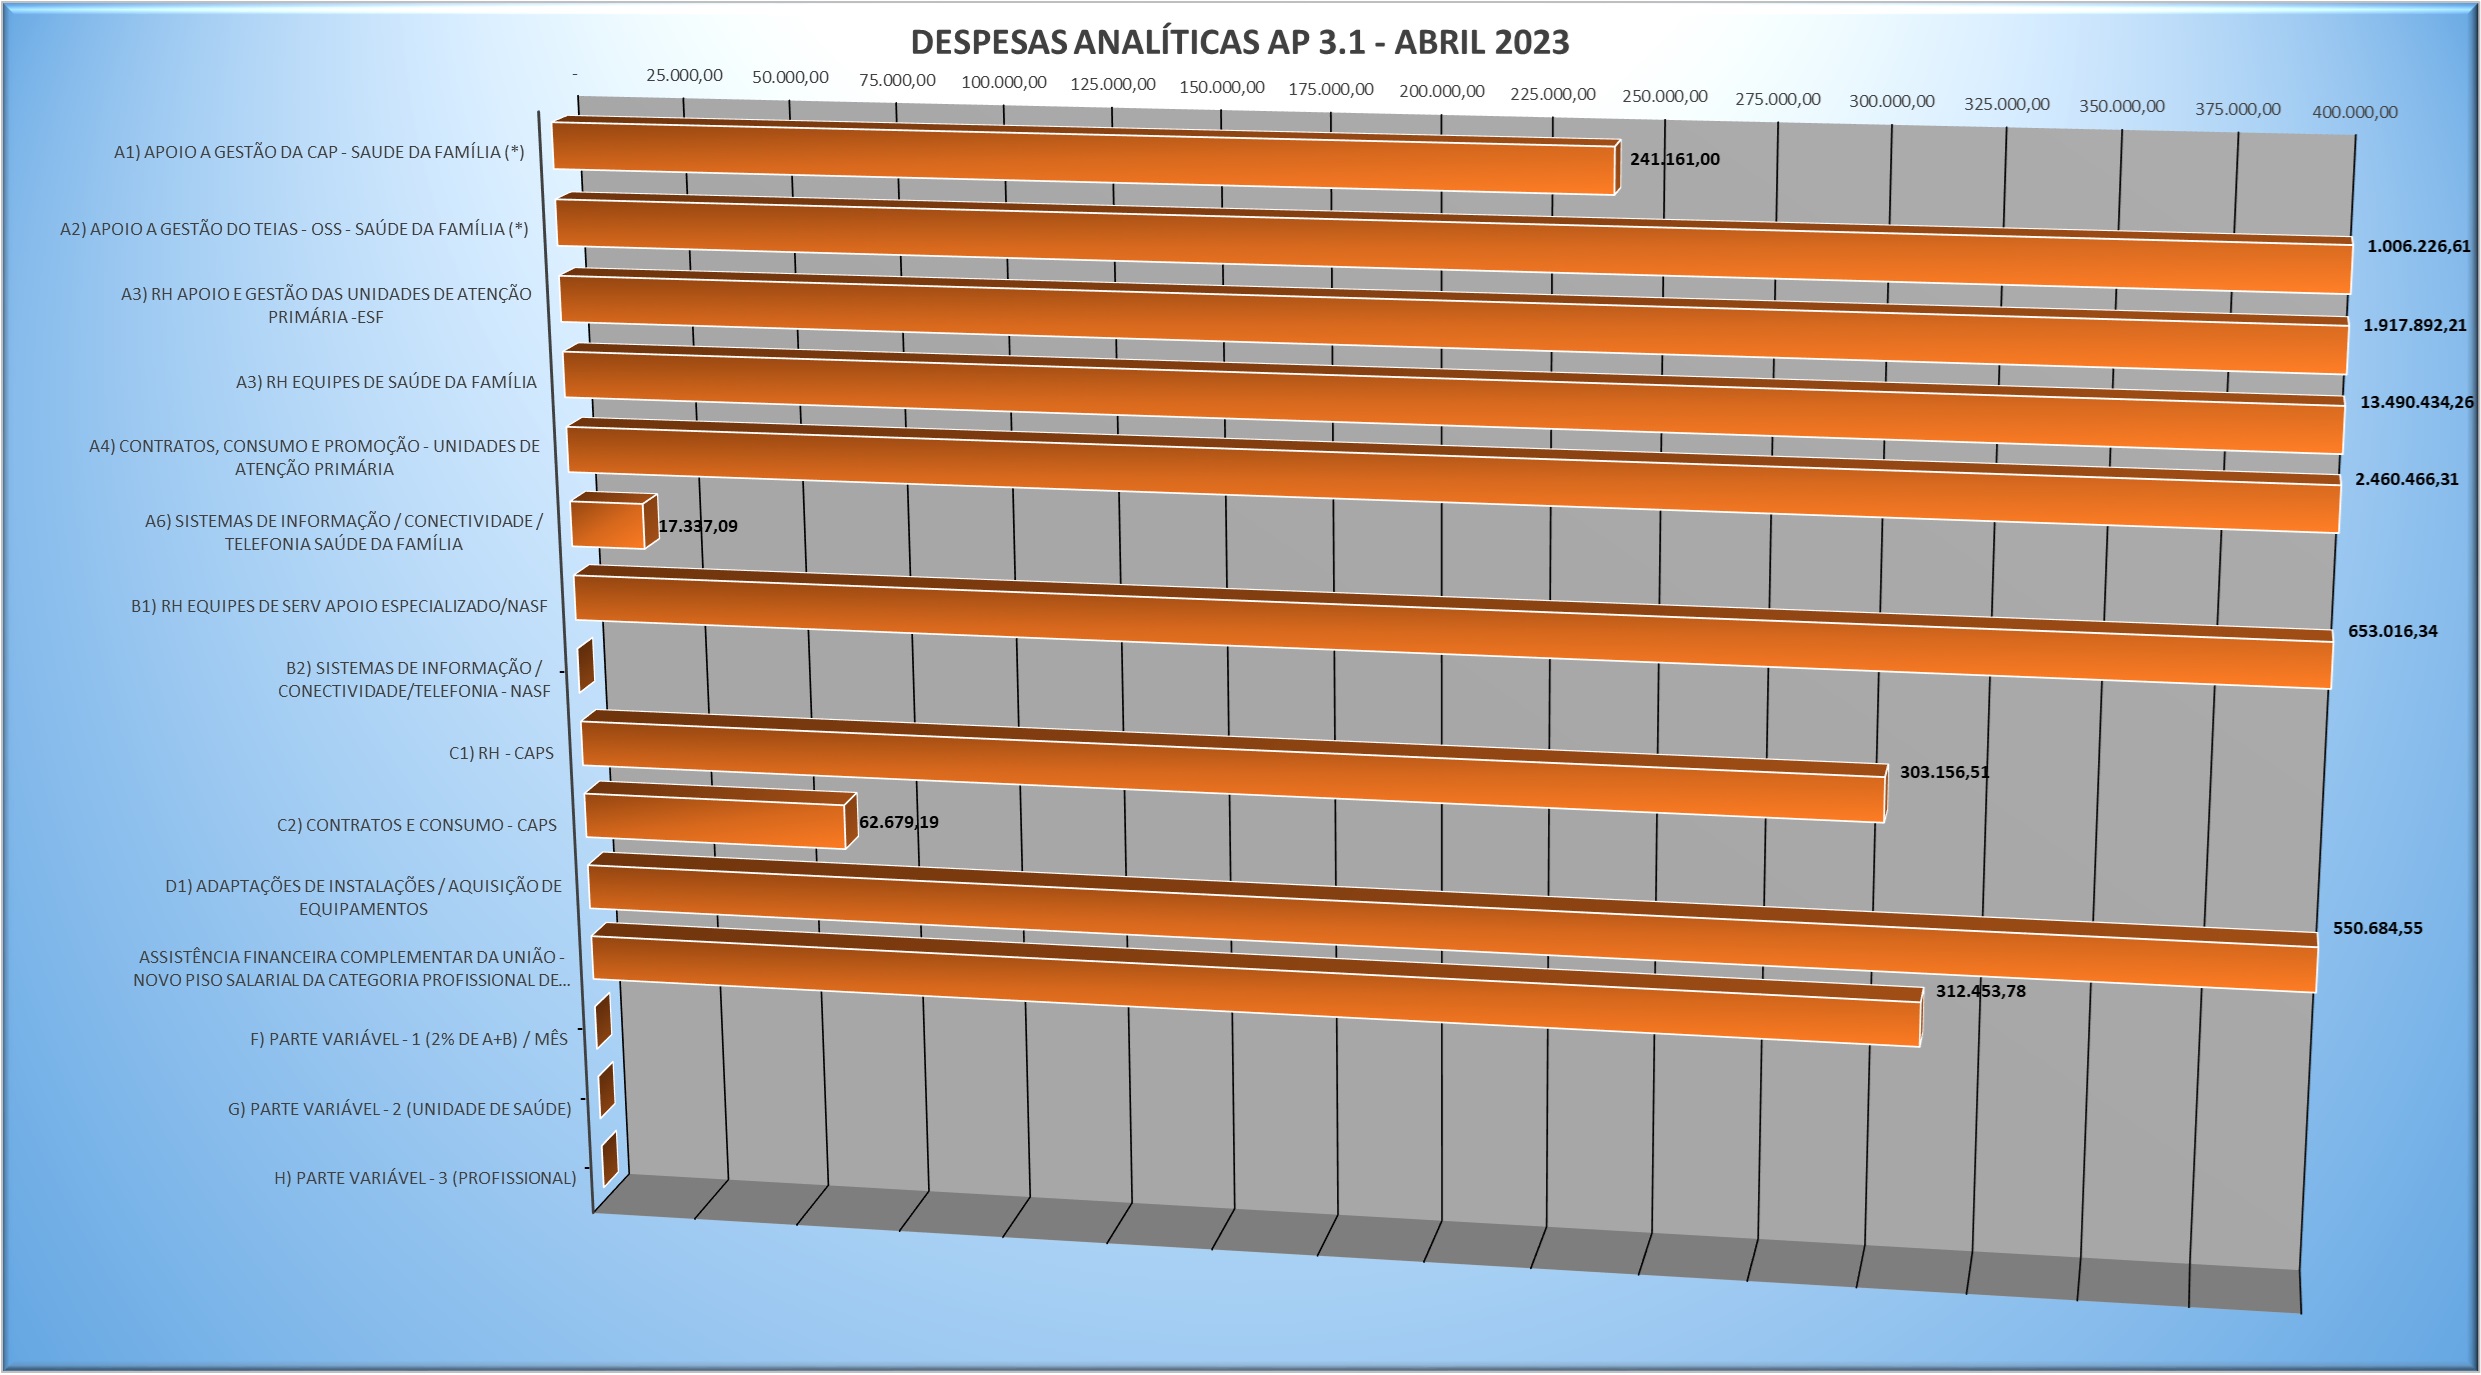
Task: Click the 200.000,00 axis value
Action: click(x=1441, y=92)
